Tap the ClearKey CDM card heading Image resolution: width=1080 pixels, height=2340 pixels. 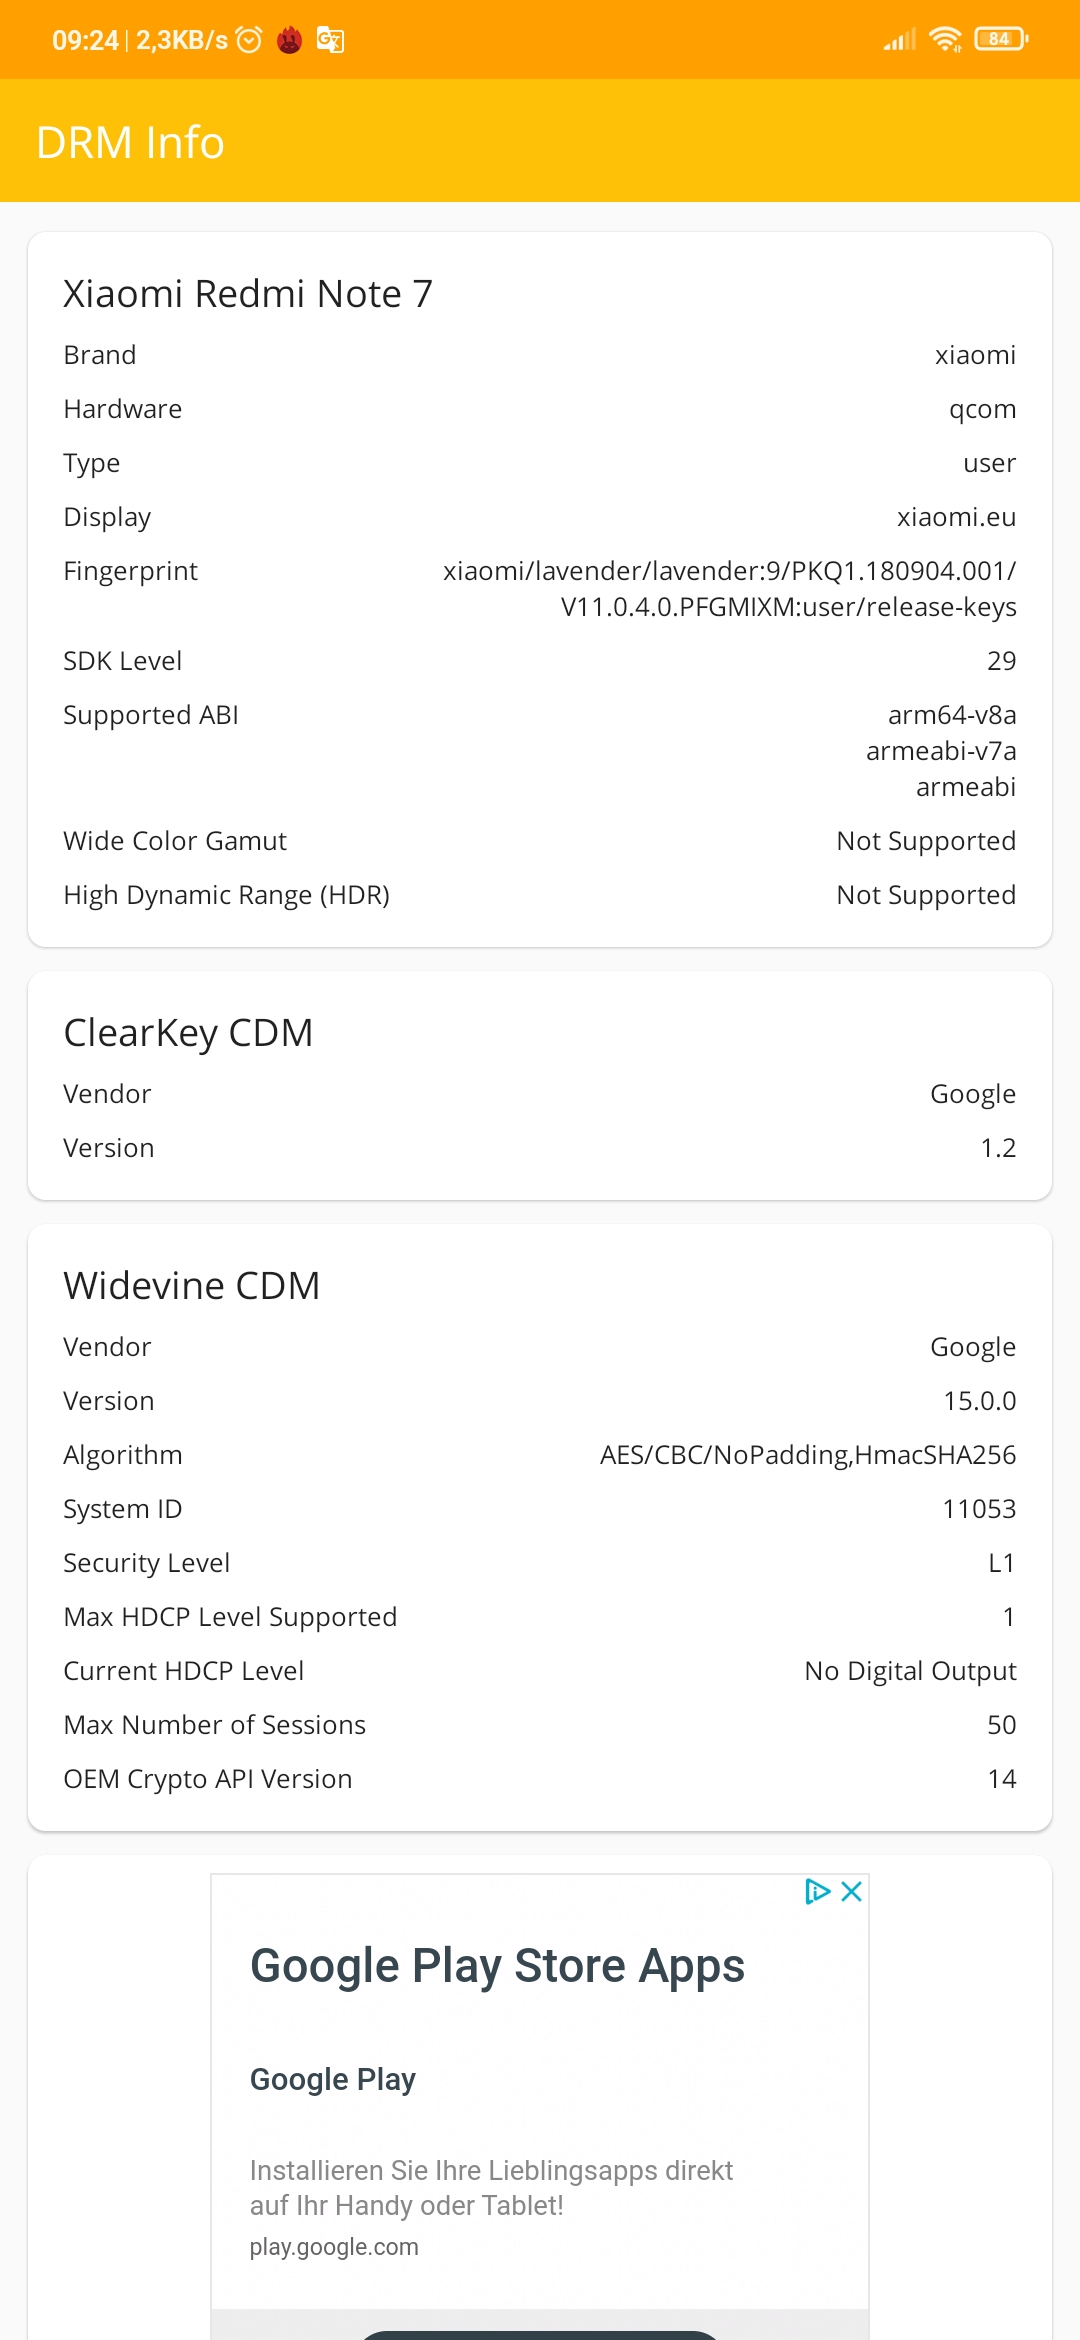188,1033
